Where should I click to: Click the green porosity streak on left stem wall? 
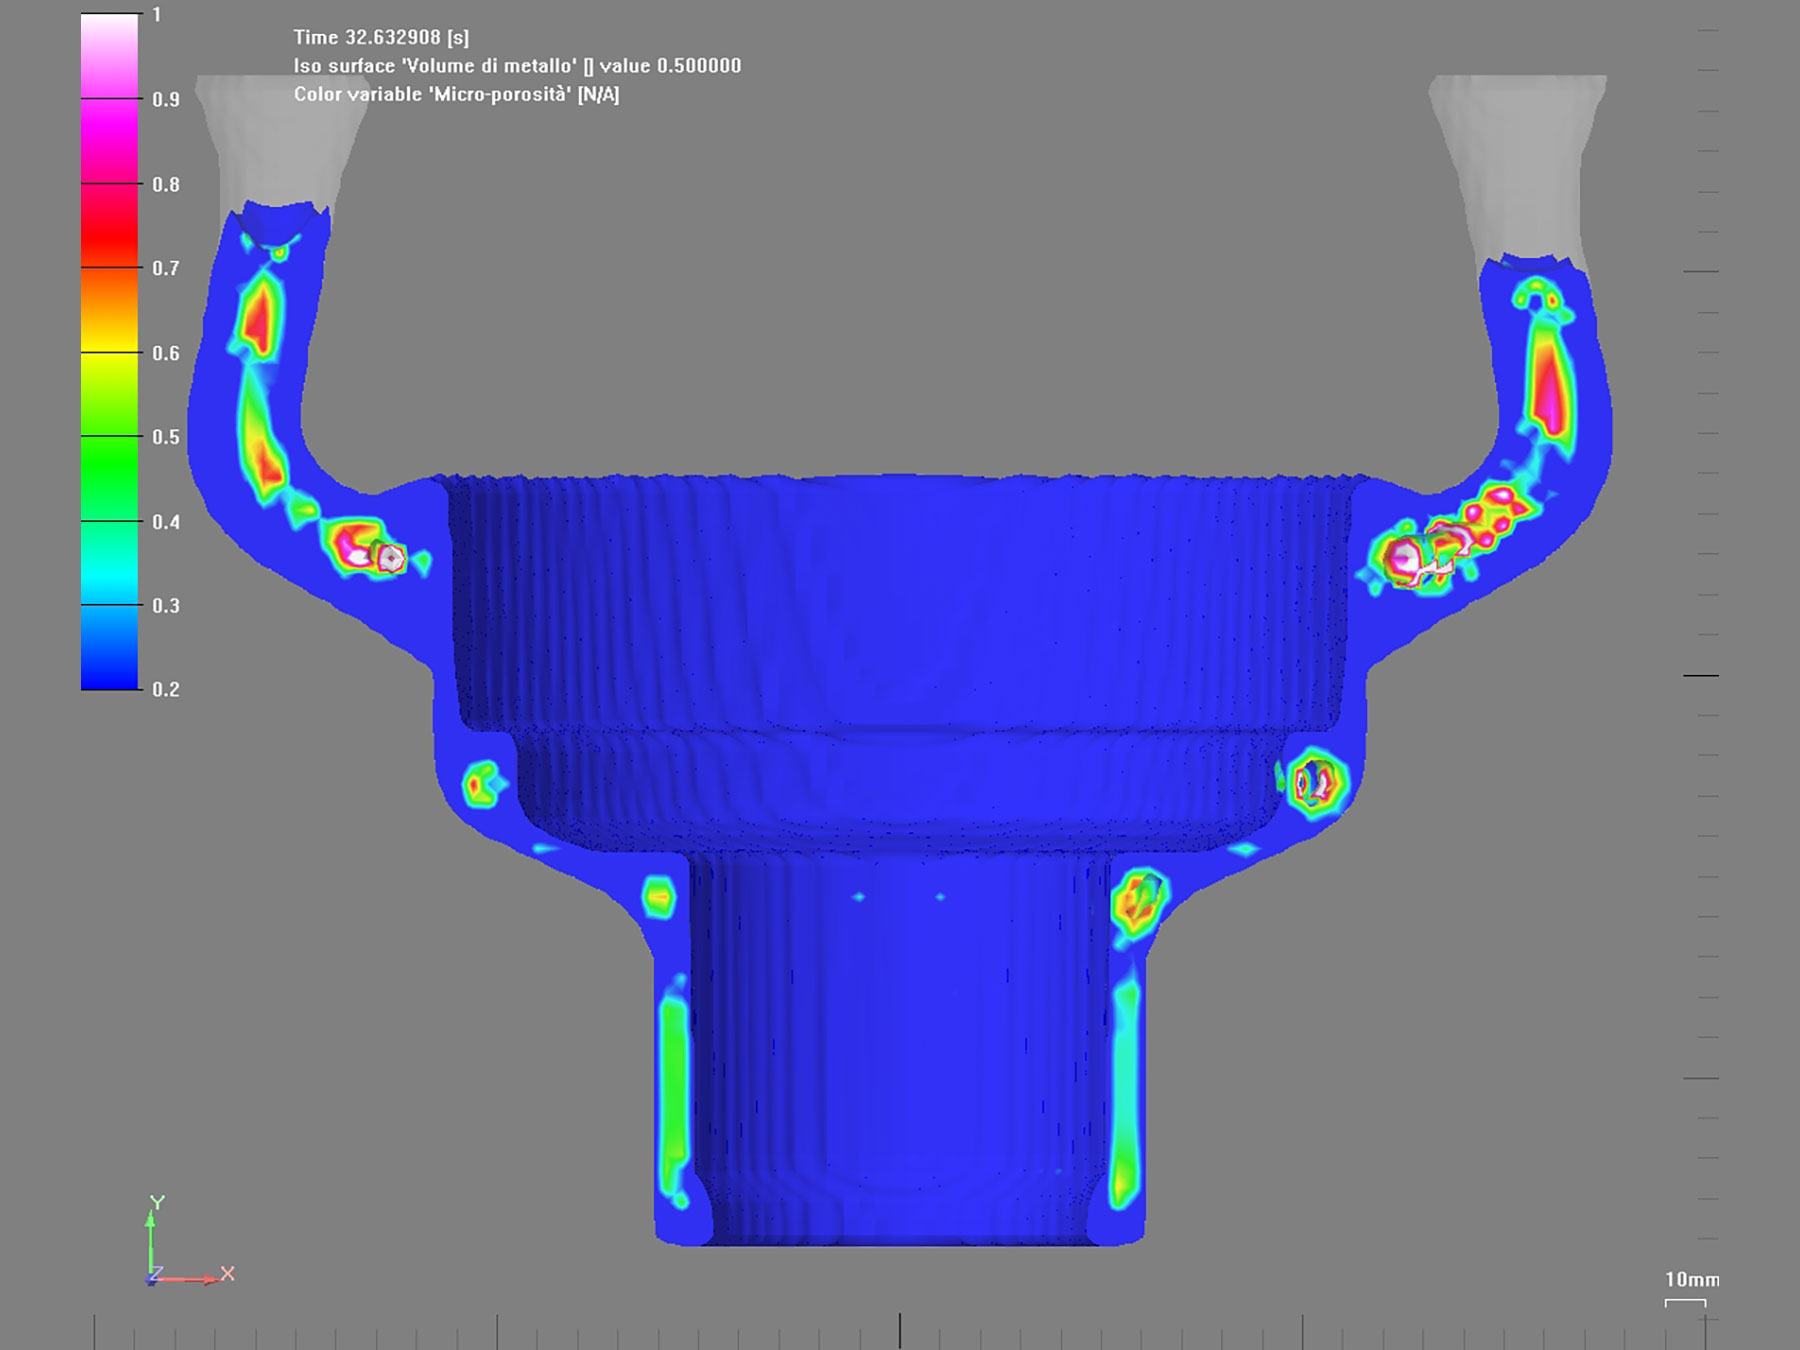coord(673,1080)
